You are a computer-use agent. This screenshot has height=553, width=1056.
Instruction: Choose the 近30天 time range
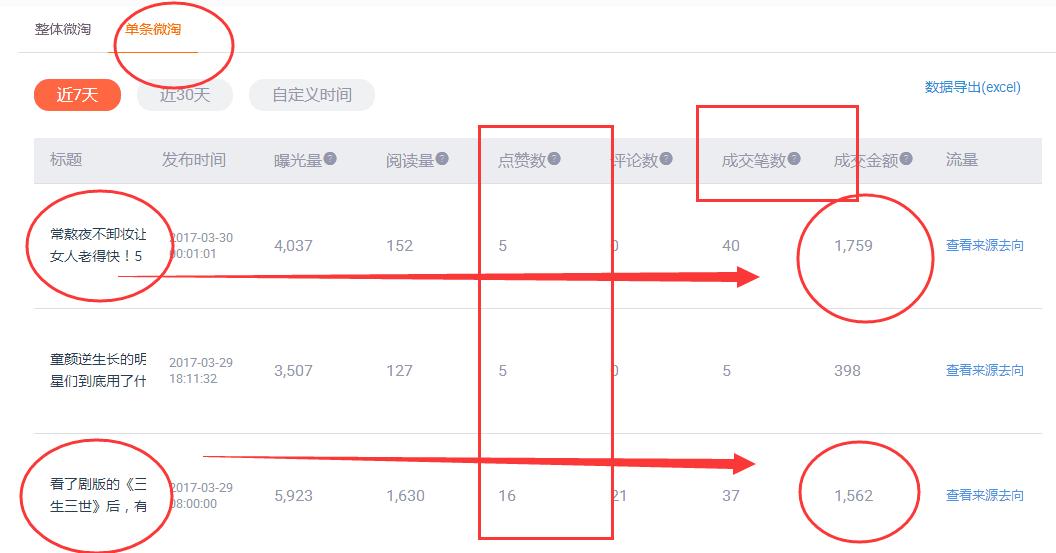(x=185, y=95)
